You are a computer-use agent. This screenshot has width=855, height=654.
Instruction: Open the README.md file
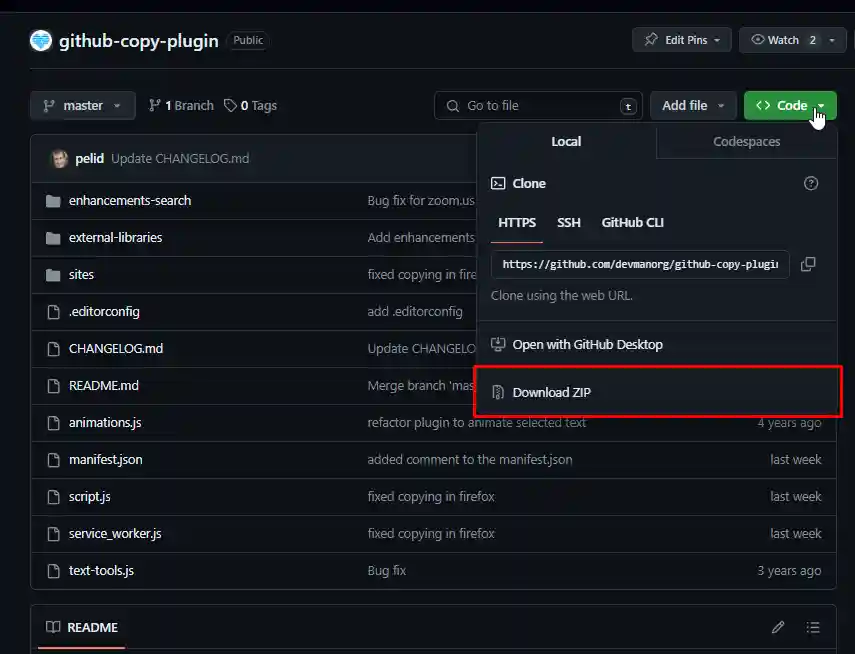(104, 386)
